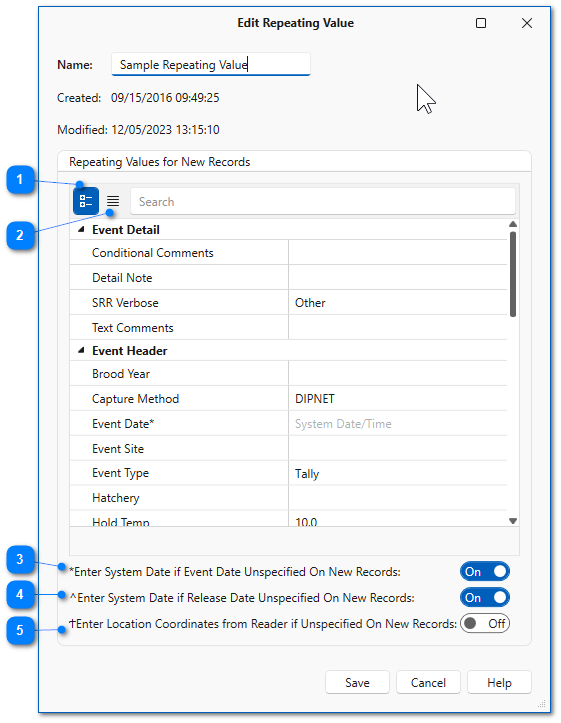Select the SRR Verbose row
The image size is (561, 723).
click(288, 303)
